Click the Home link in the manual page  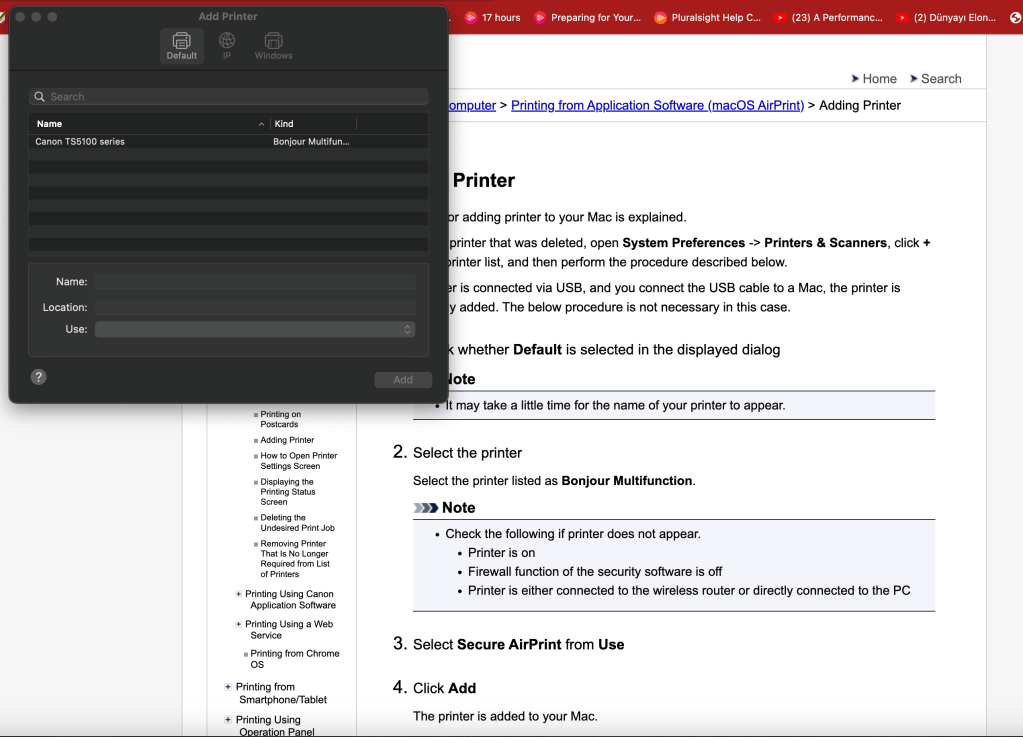click(879, 79)
